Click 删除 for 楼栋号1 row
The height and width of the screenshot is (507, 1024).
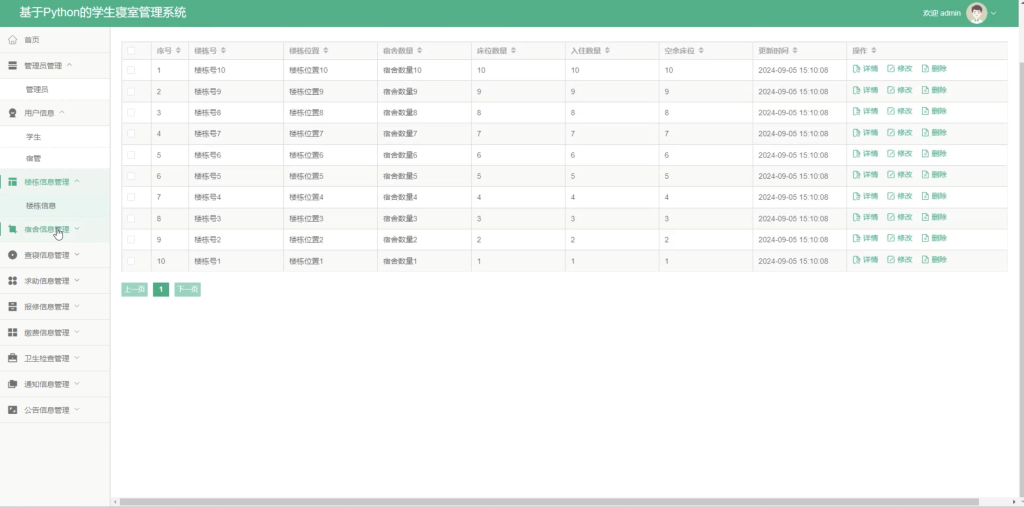934,259
